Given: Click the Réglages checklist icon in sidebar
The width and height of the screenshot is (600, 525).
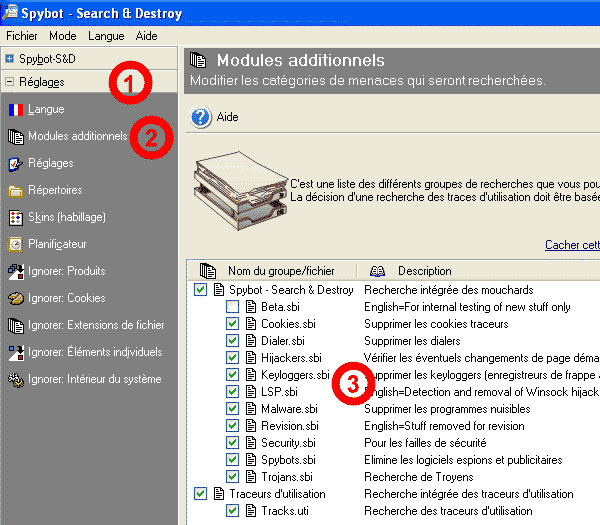Looking at the screenshot, I should [15, 164].
